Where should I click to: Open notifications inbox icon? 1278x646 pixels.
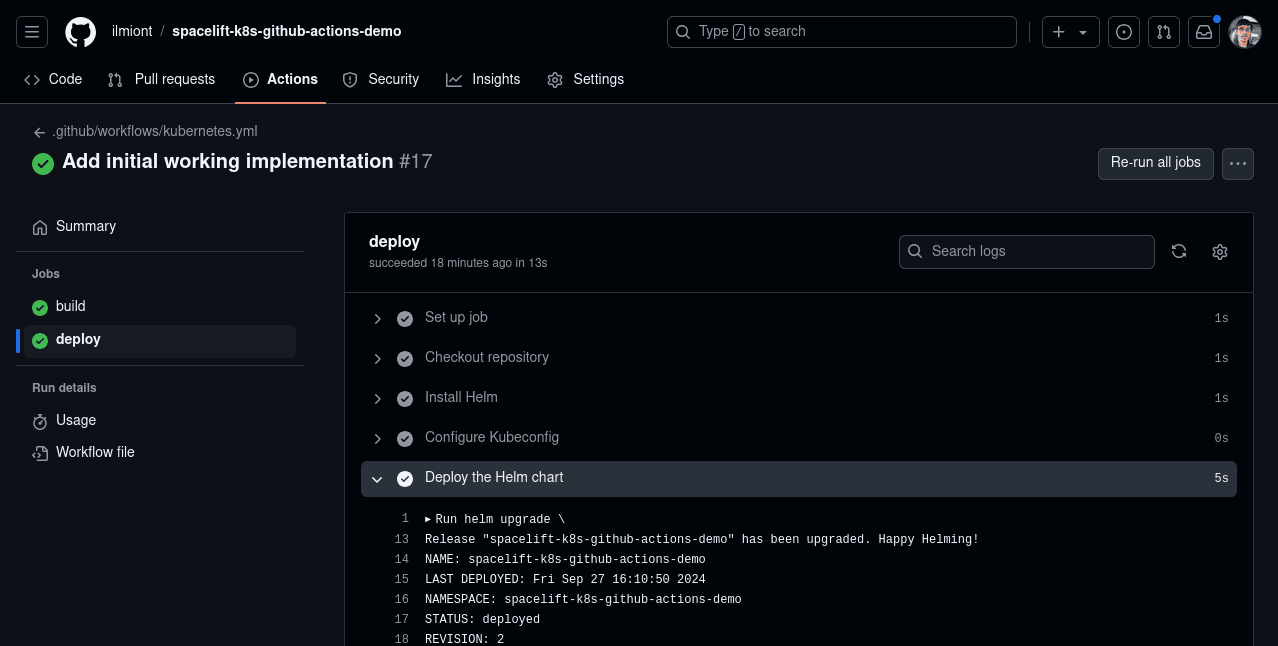point(1204,32)
